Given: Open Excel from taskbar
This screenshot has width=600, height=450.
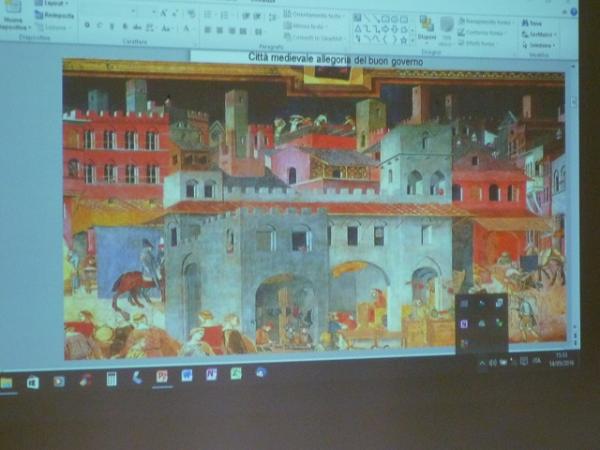Looking at the screenshot, I should point(236,373).
